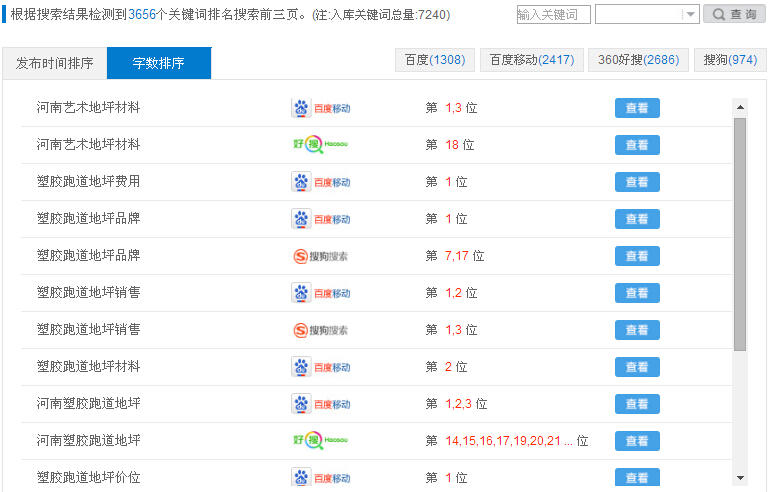Click 查看 for 河南艺术地坪材料 ranked 18
This screenshot has height=492, width=771.
click(637, 145)
